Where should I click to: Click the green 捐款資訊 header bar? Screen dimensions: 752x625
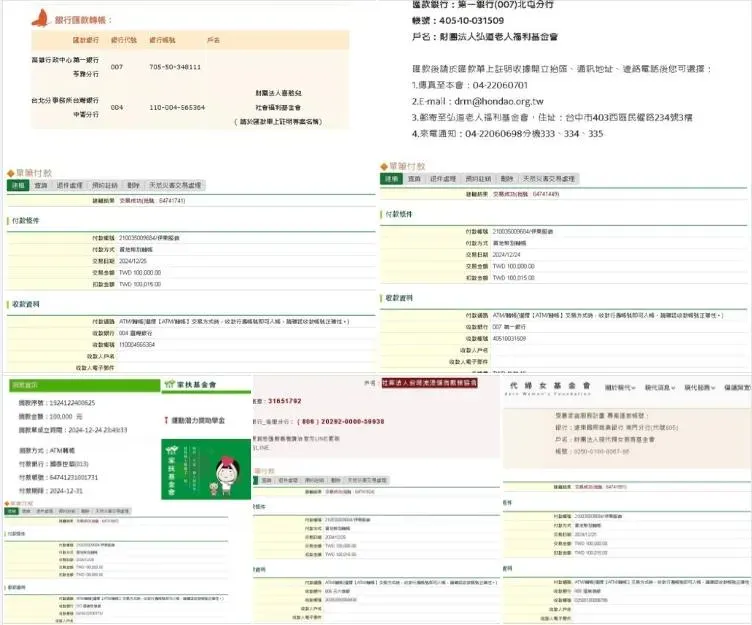[x=85, y=385]
